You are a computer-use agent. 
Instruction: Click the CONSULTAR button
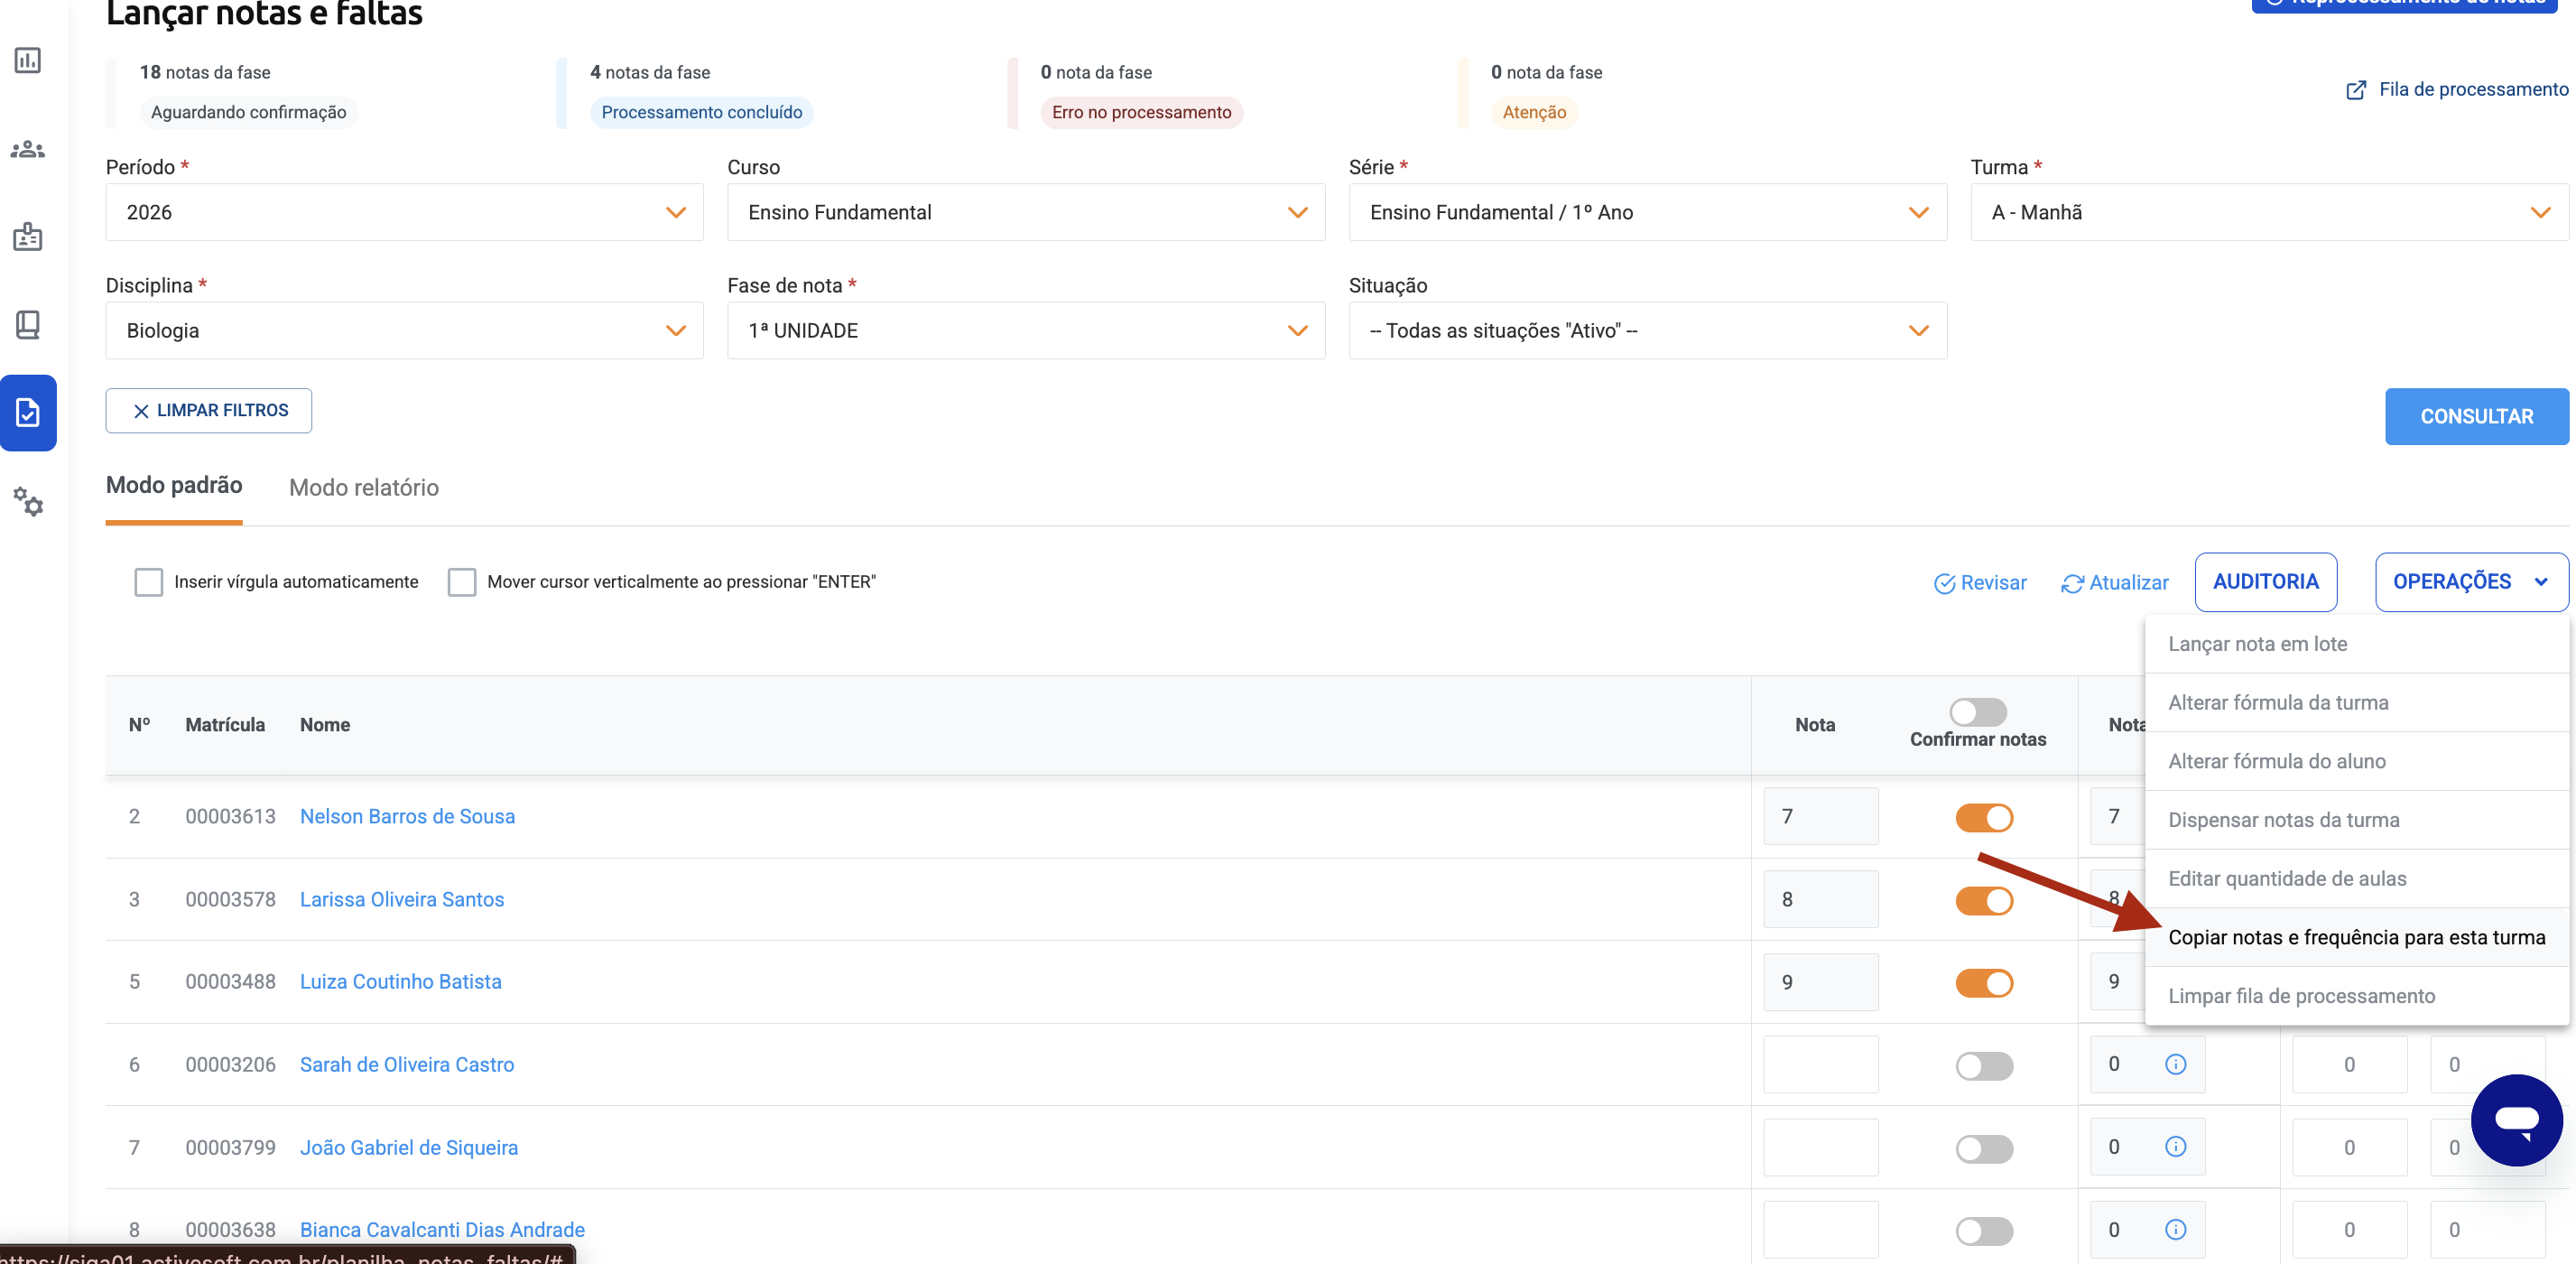click(2476, 417)
